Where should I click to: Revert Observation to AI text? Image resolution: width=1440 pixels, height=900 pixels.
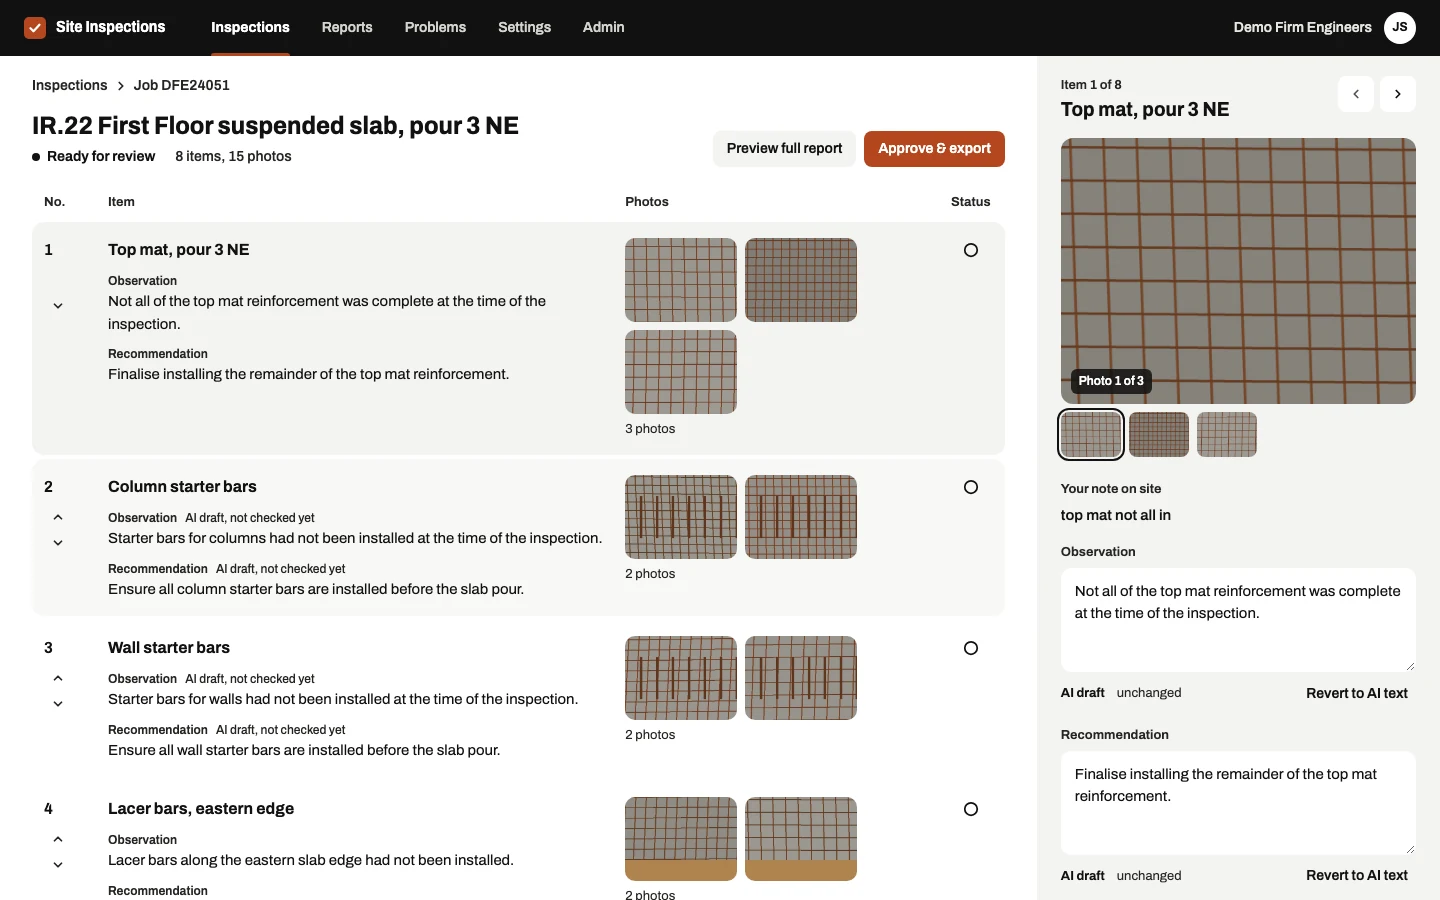(1357, 693)
